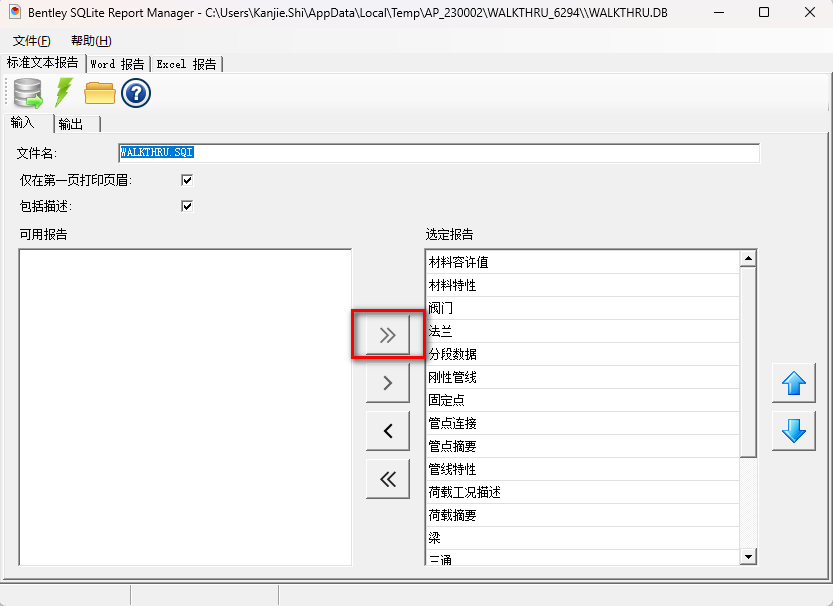Maximize the Report Manager window
833x606 pixels.
tap(764, 12)
